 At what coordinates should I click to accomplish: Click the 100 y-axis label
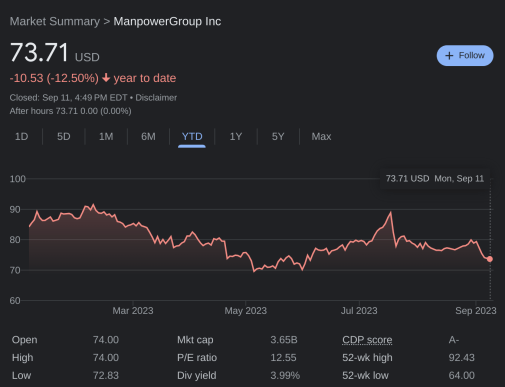18,179
